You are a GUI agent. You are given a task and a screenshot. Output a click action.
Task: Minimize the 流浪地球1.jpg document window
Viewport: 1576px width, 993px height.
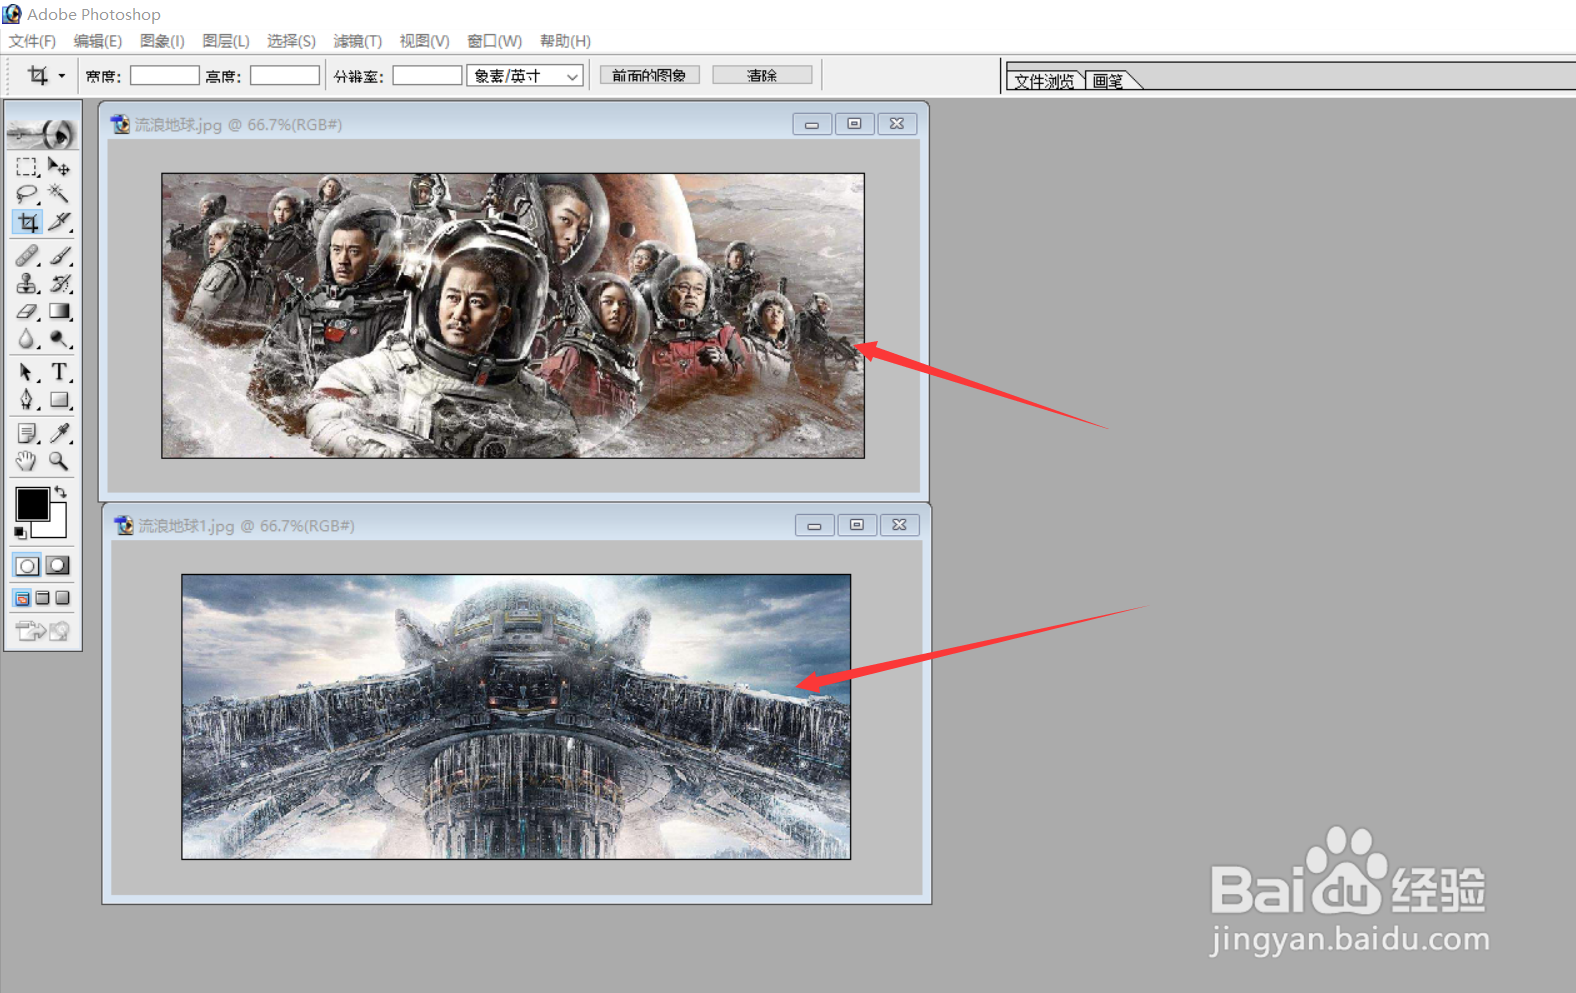pos(814,525)
